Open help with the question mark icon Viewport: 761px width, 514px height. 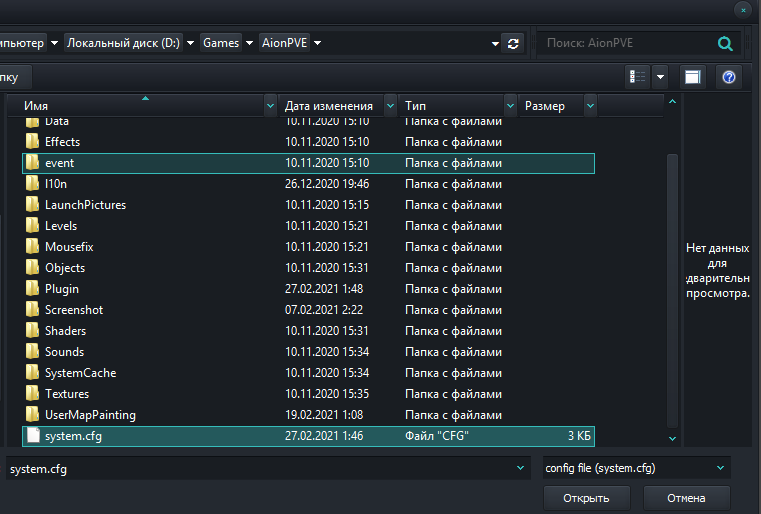coord(728,77)
